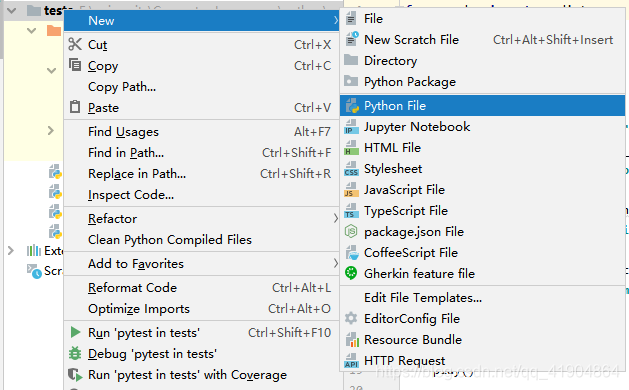Image resolution: width=629 pixels, height=390 pixels.
Task: Click the Jupyter Notebook file icon
Action: (351, 127)
